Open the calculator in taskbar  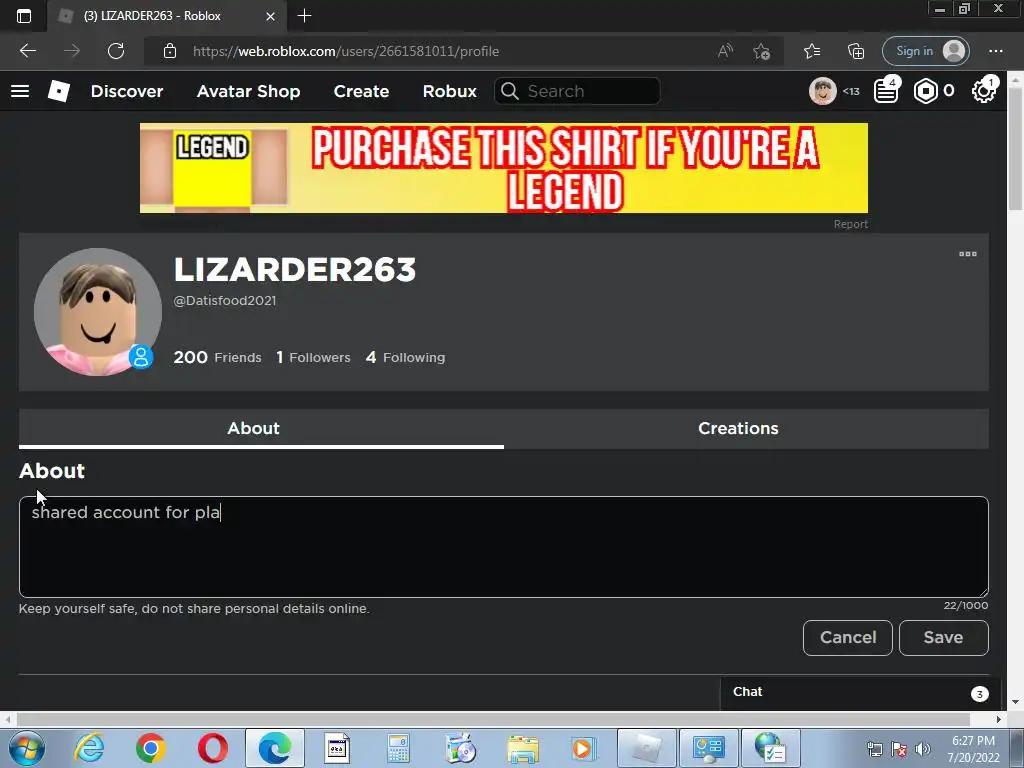[x=398, y=748]
